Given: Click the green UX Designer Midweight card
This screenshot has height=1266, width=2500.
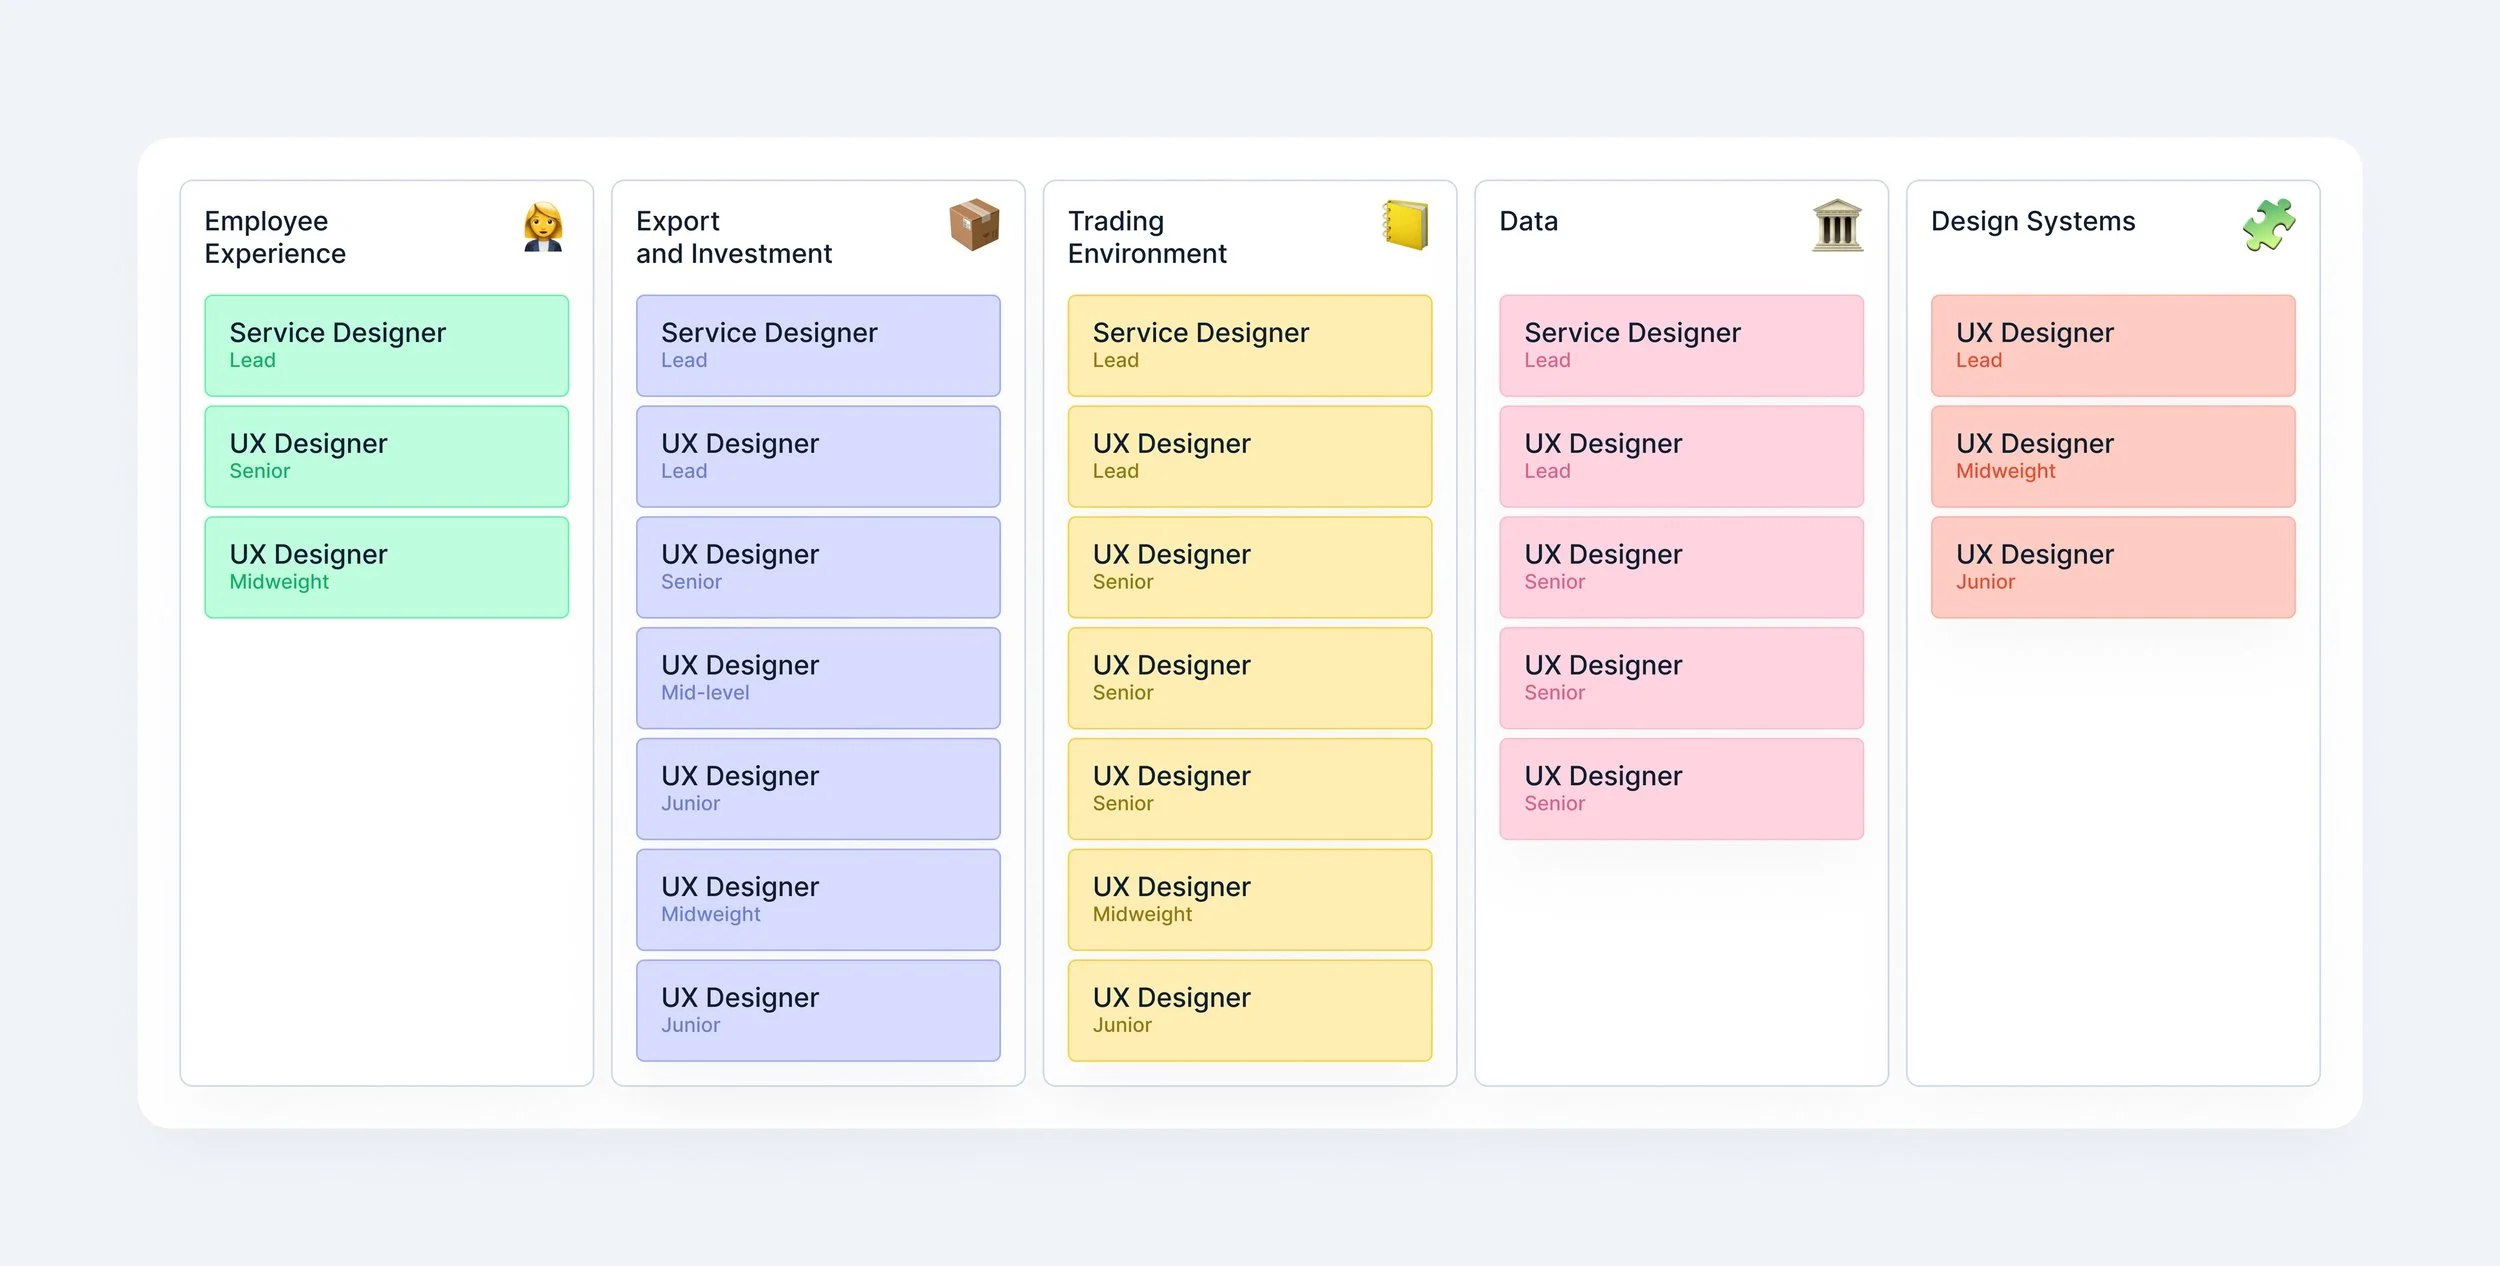Looking at the screenshot, I should [386, 567].
